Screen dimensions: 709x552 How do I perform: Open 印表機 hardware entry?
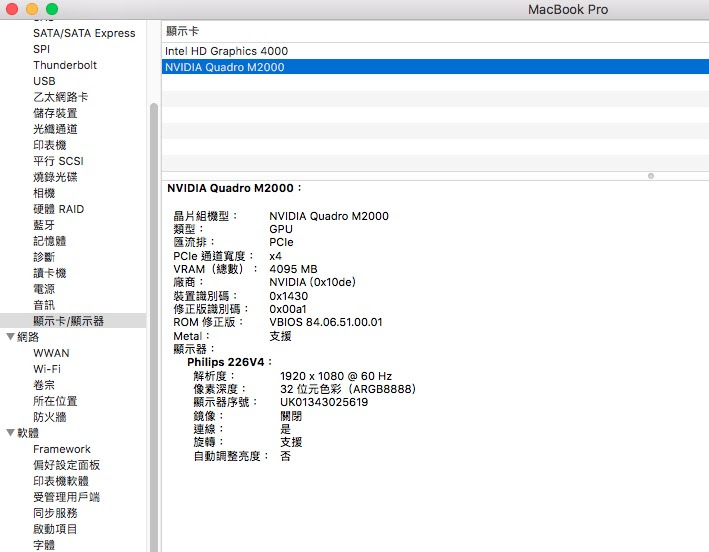coord(50,145)
